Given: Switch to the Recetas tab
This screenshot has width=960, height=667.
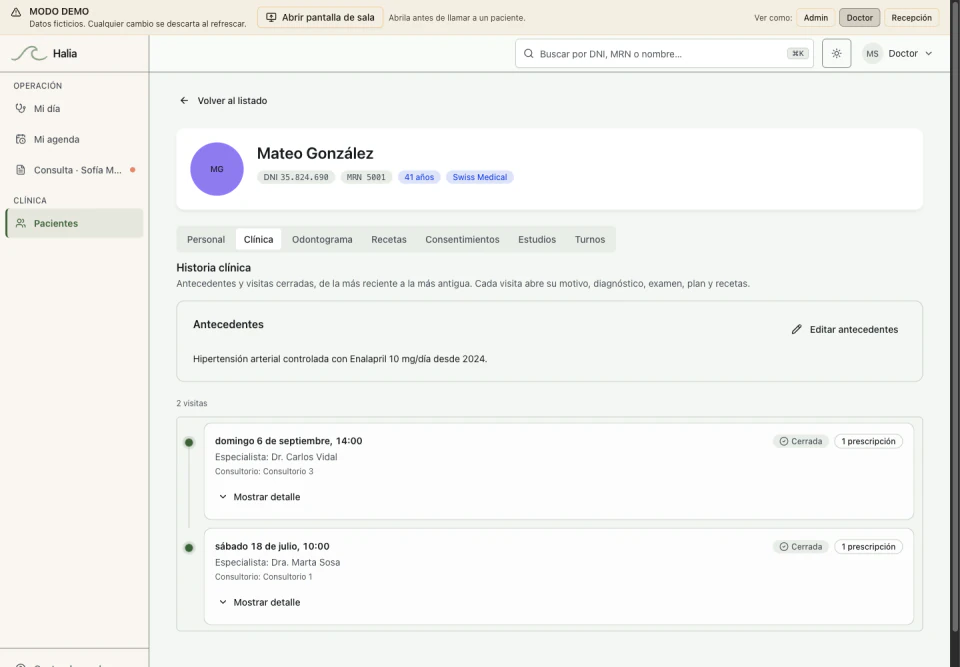Looking at the screenshot, I should pos(389,239).
